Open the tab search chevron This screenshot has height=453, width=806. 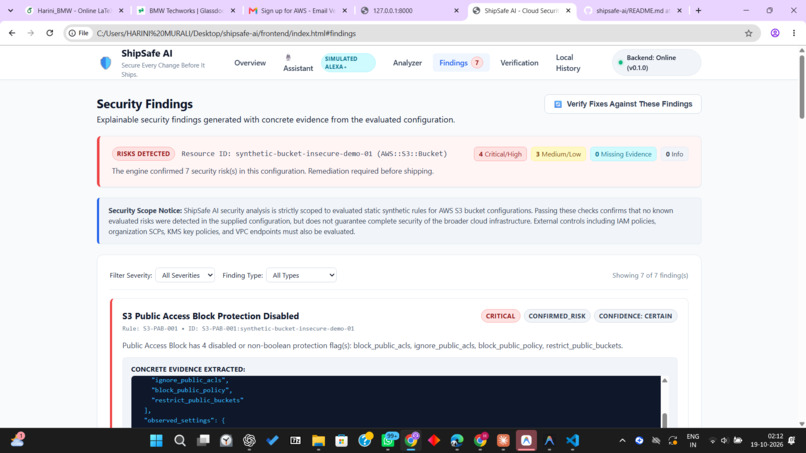(x=10, y=10)
